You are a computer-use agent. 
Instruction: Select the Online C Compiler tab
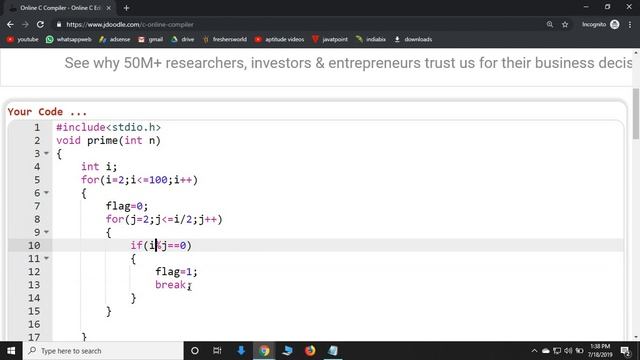pos(60,8)
